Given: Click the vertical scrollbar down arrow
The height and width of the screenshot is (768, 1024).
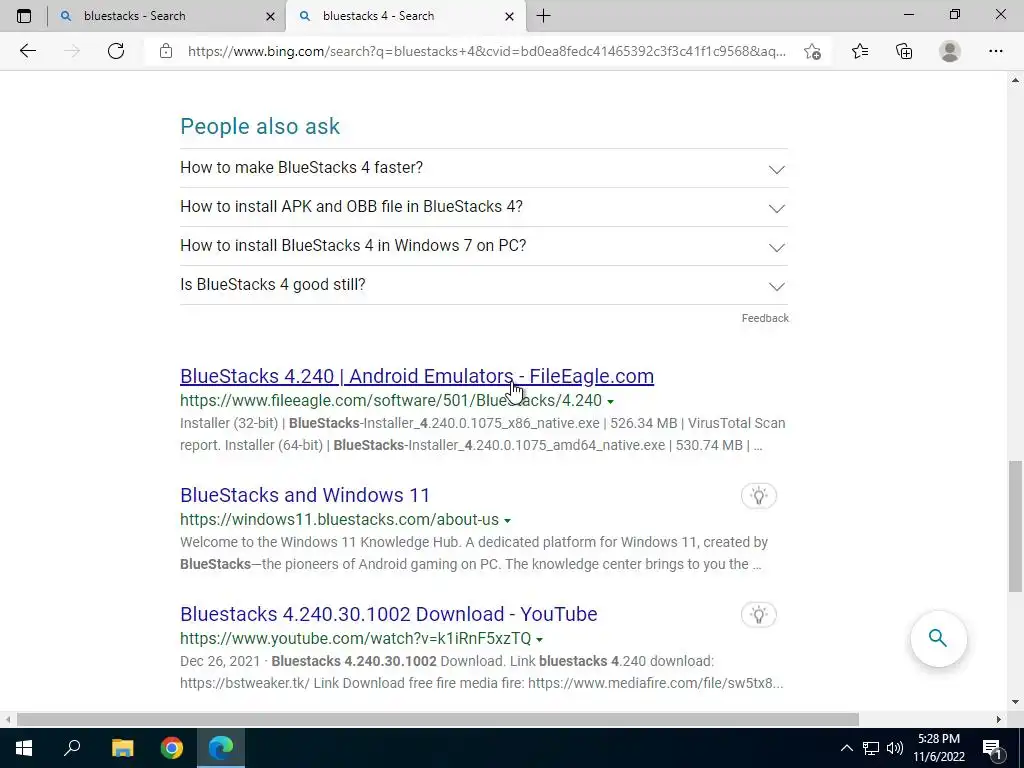Looking at the screenshot, I should click(1014, 702).
